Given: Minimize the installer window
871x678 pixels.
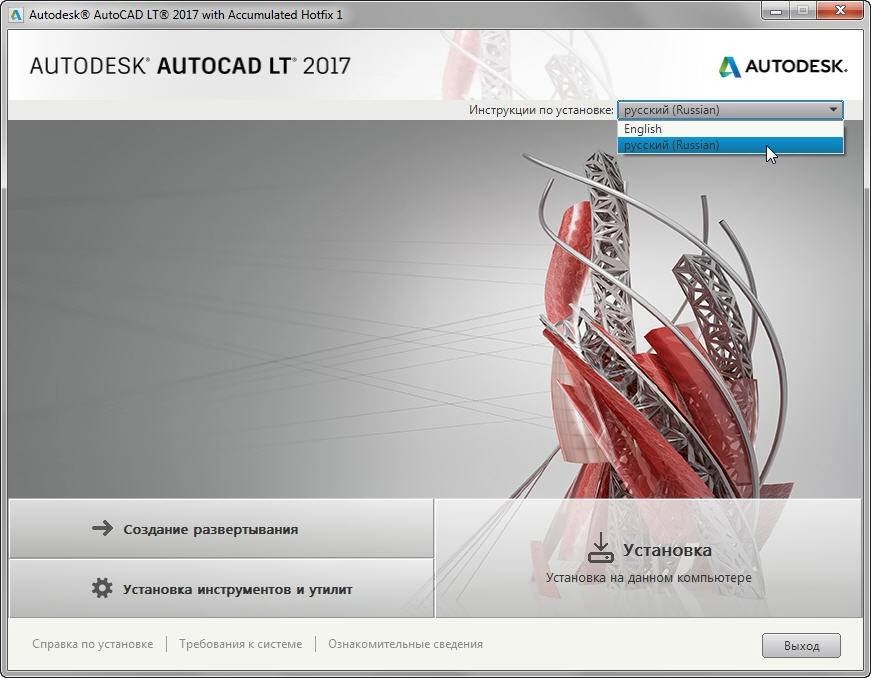Looking at the screenshot, I should pyautogui.click(x=776, y=11).
